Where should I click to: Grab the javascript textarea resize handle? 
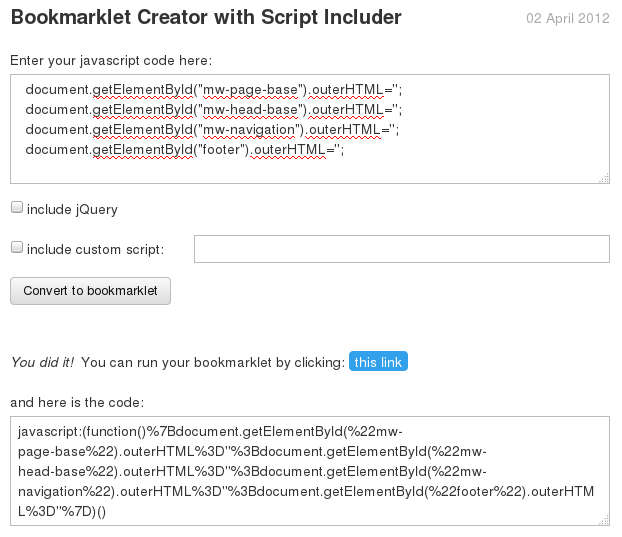(x=604, y=178)
